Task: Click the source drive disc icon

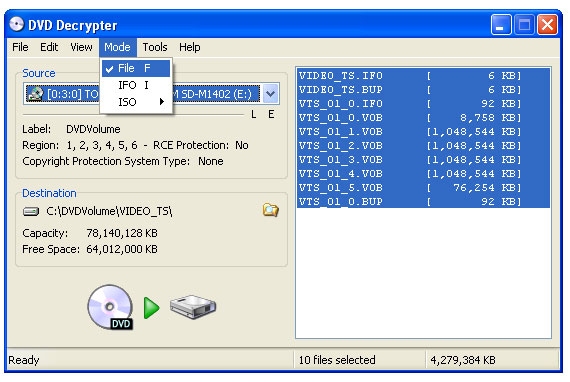Action: tap(35, 94)
